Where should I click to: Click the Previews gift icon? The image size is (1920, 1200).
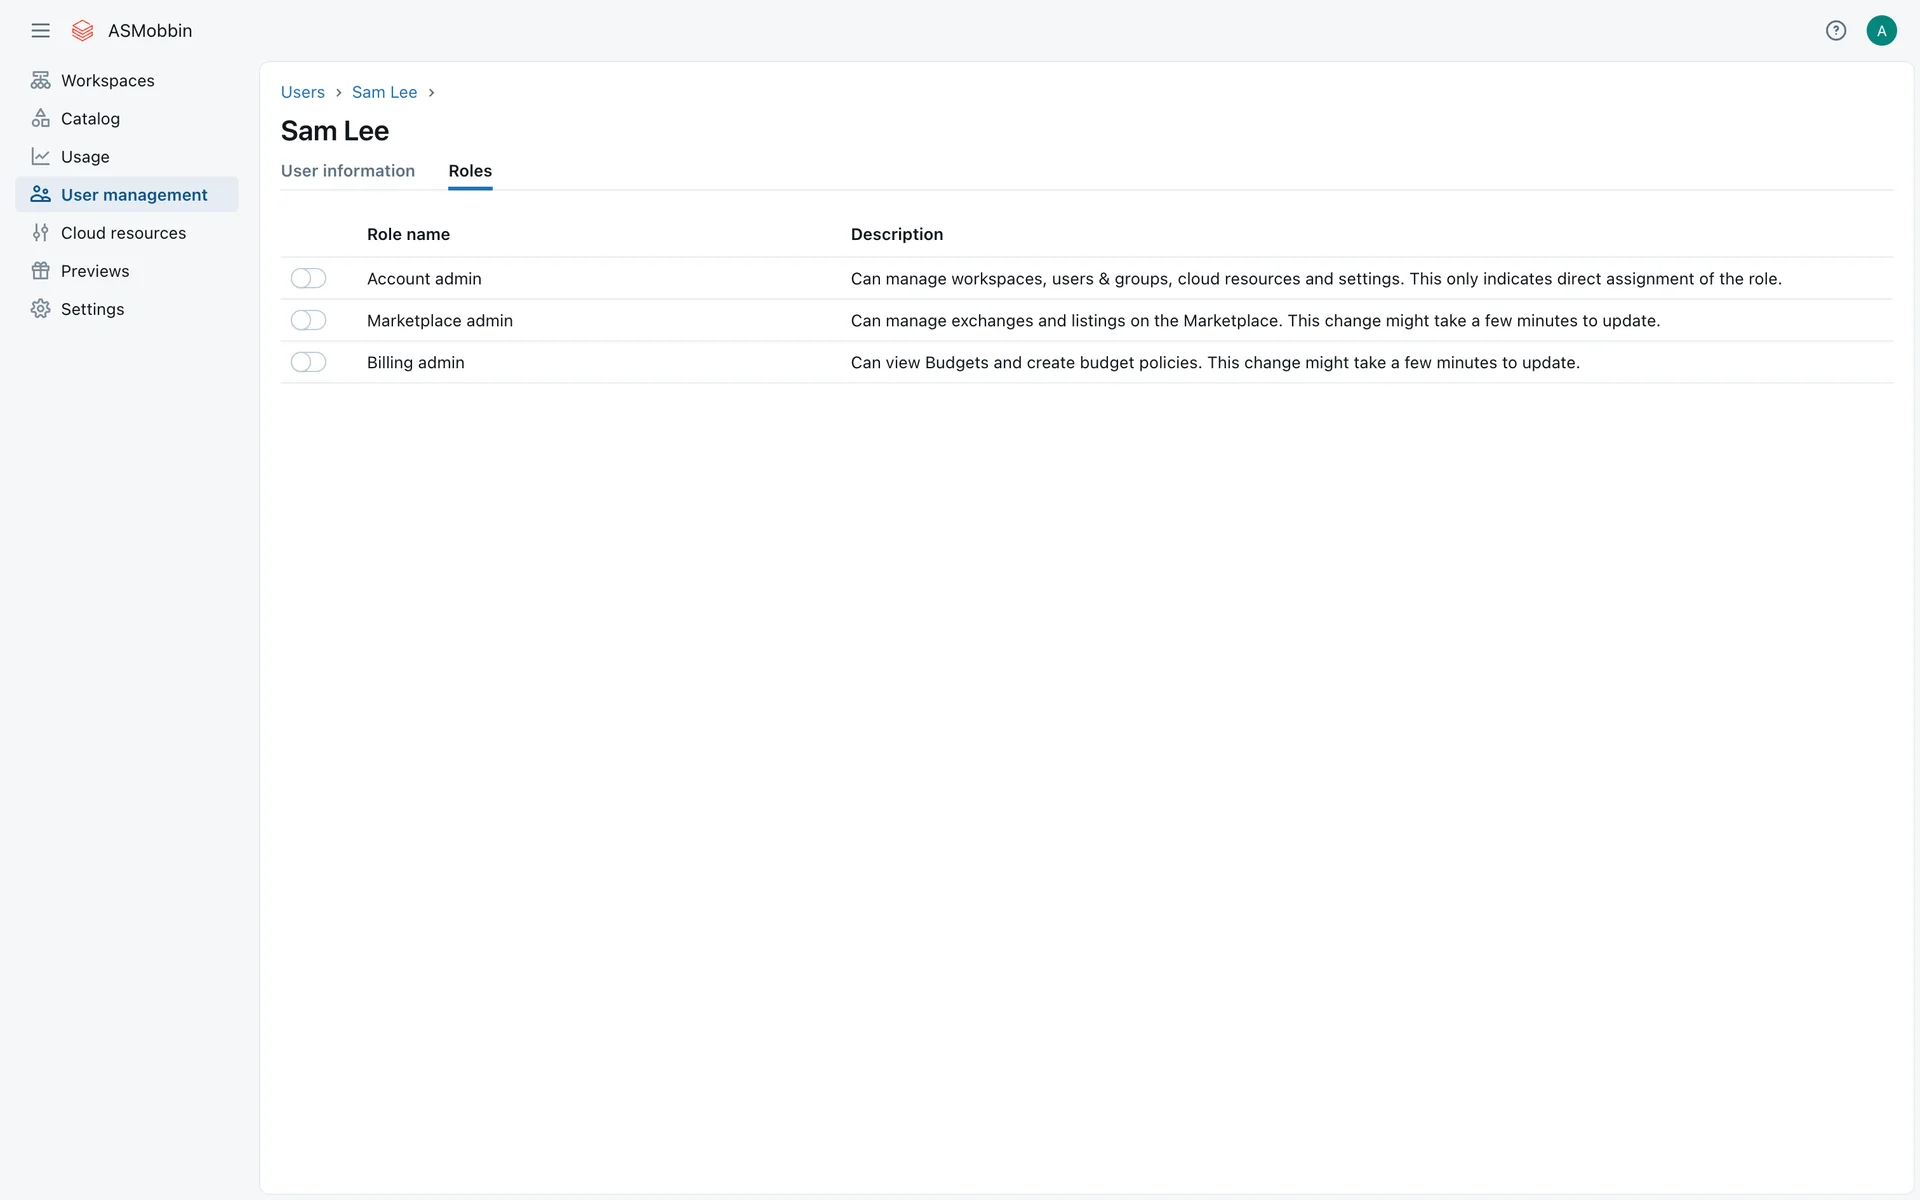coord(40,271)
